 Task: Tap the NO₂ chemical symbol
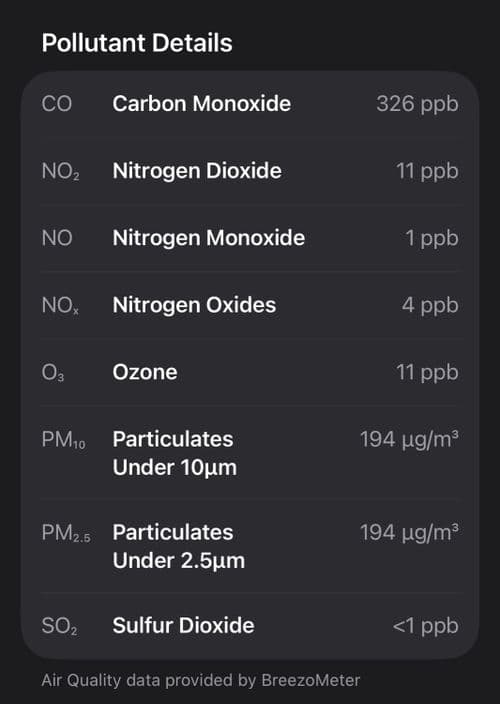pos(61,171)
